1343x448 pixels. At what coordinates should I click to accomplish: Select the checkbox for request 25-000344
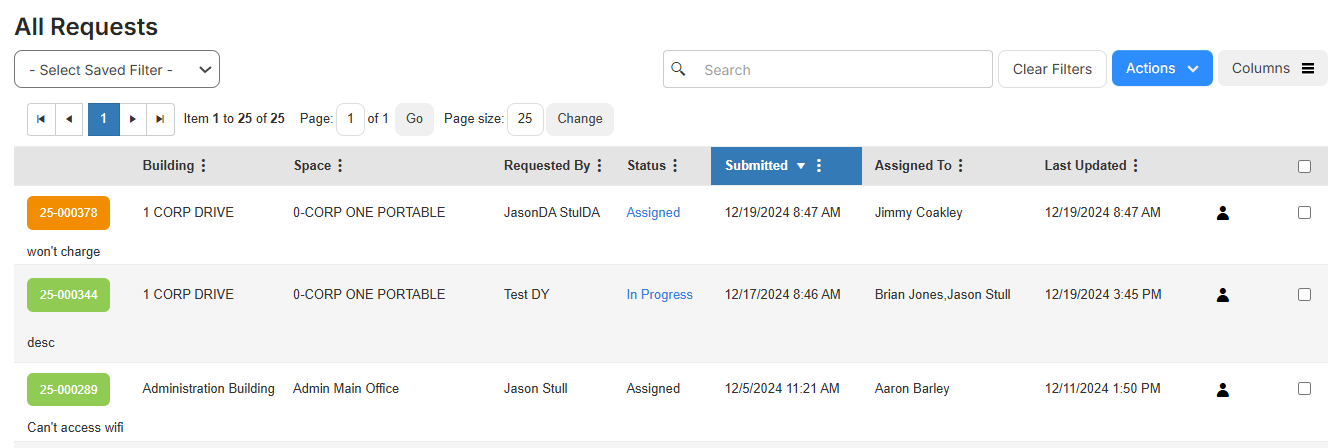coord(1304,295)
